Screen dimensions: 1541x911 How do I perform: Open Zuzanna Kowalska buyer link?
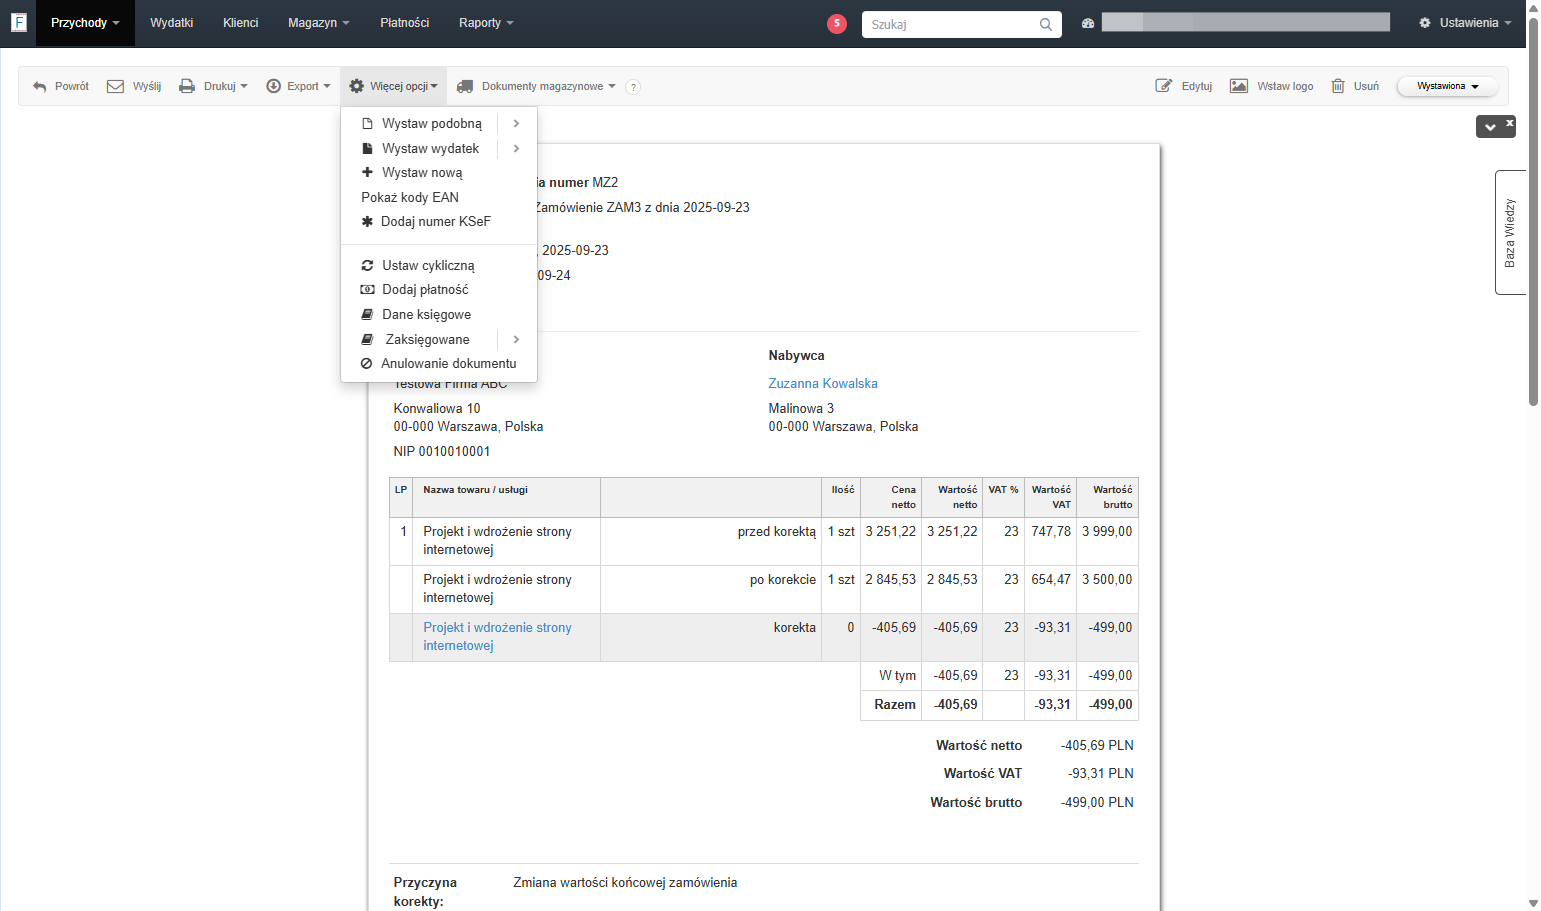[x=823, y=383]
